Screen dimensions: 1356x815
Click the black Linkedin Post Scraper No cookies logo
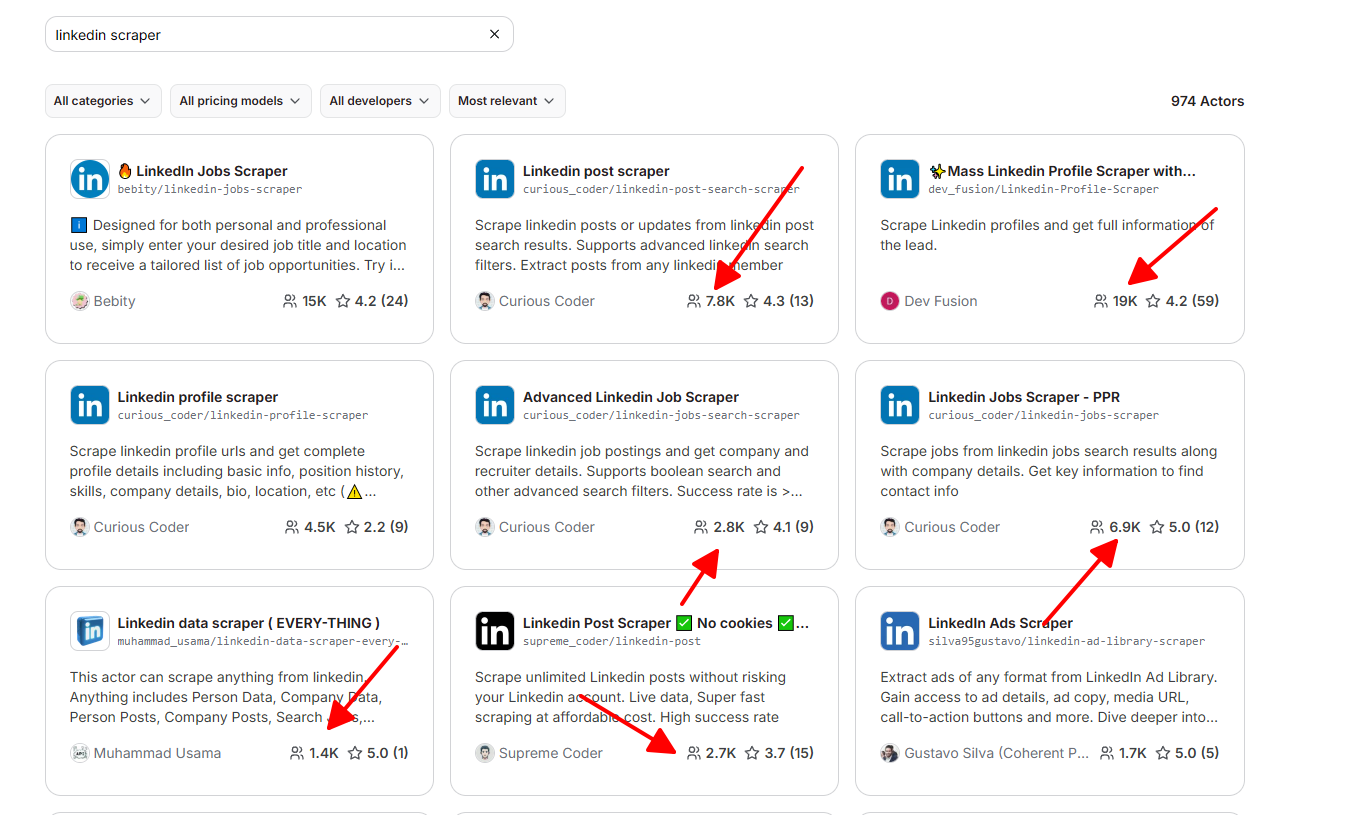495,631
